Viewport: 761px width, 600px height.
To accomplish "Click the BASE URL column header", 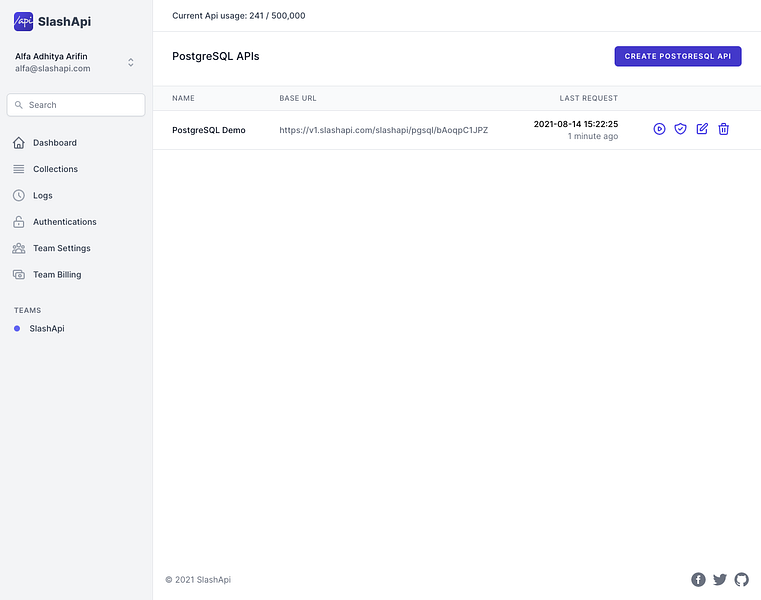I will tap(298, 98).
